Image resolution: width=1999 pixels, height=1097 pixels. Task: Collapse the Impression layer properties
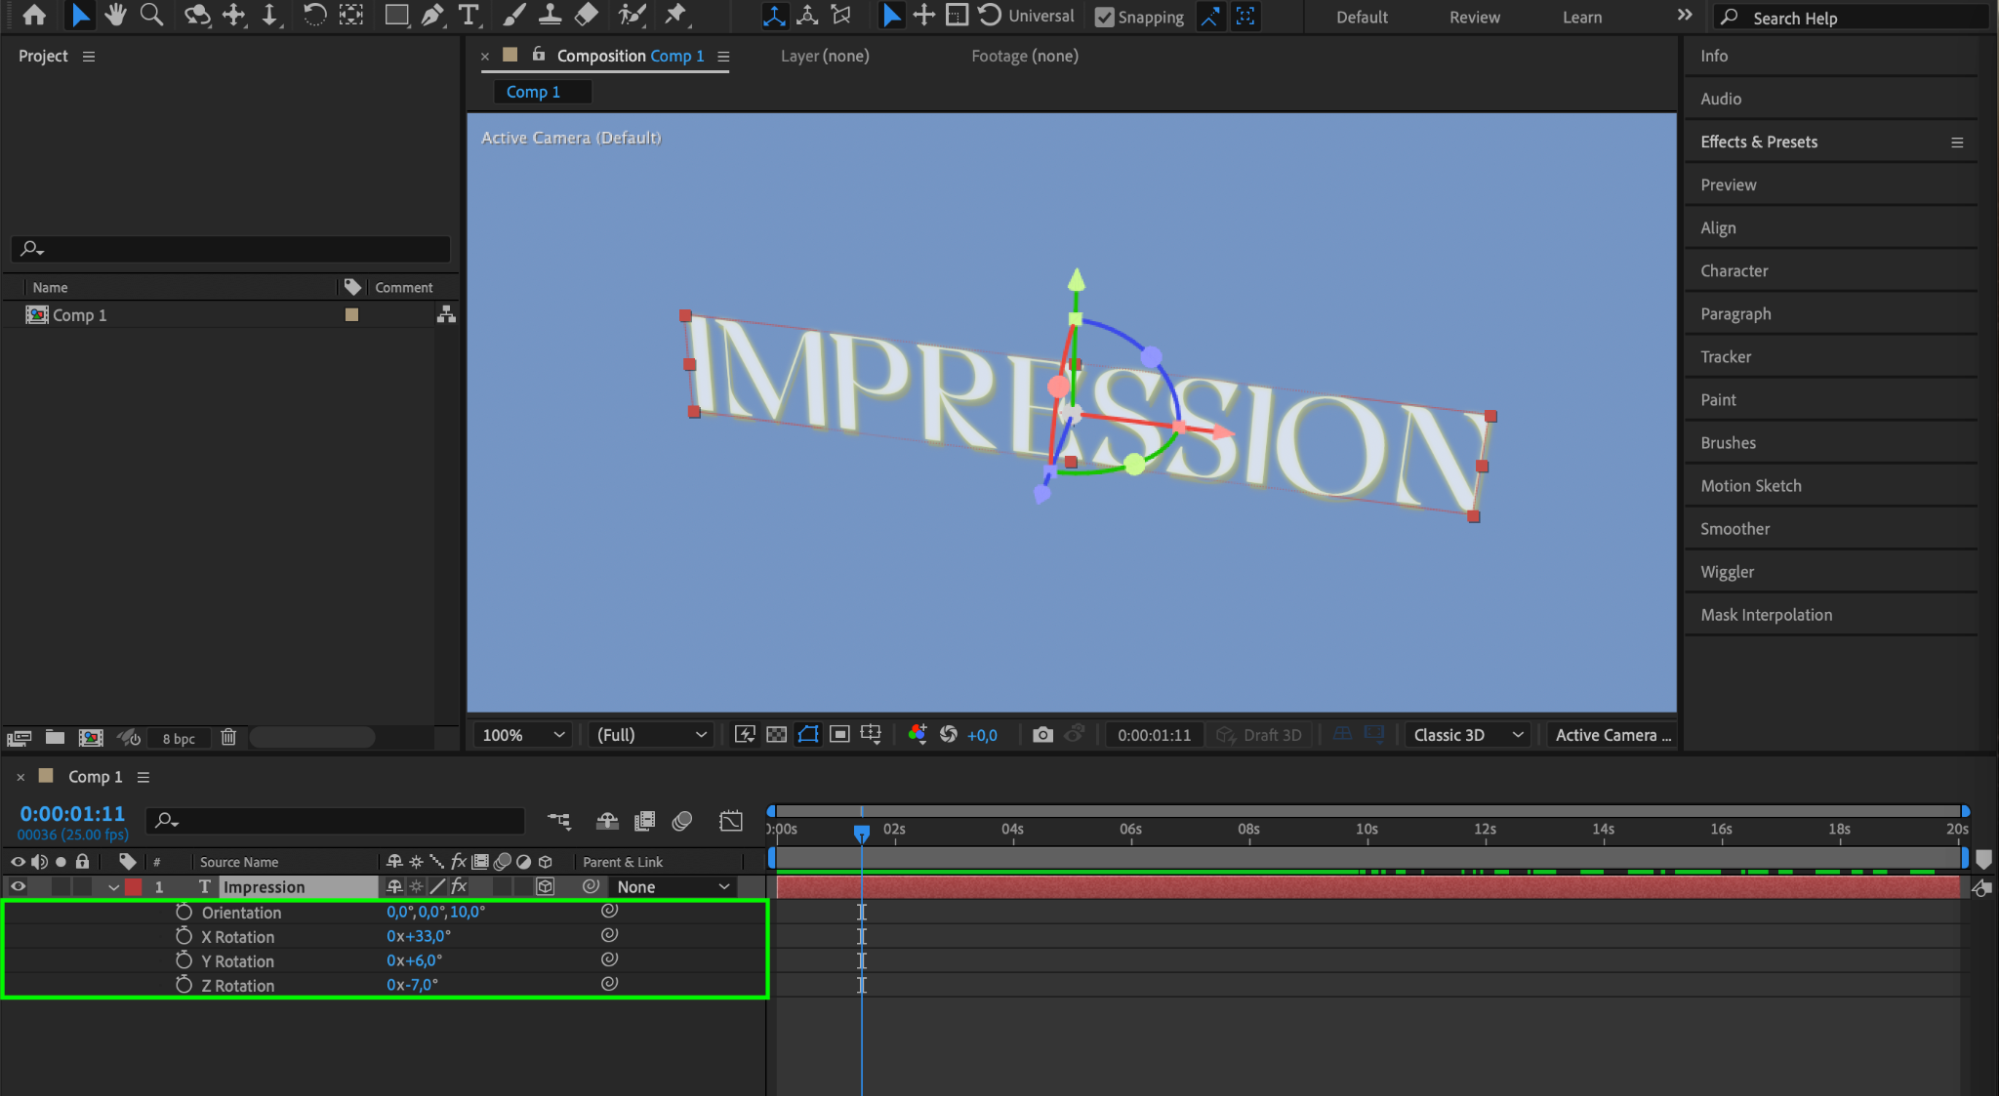(114, 887)
